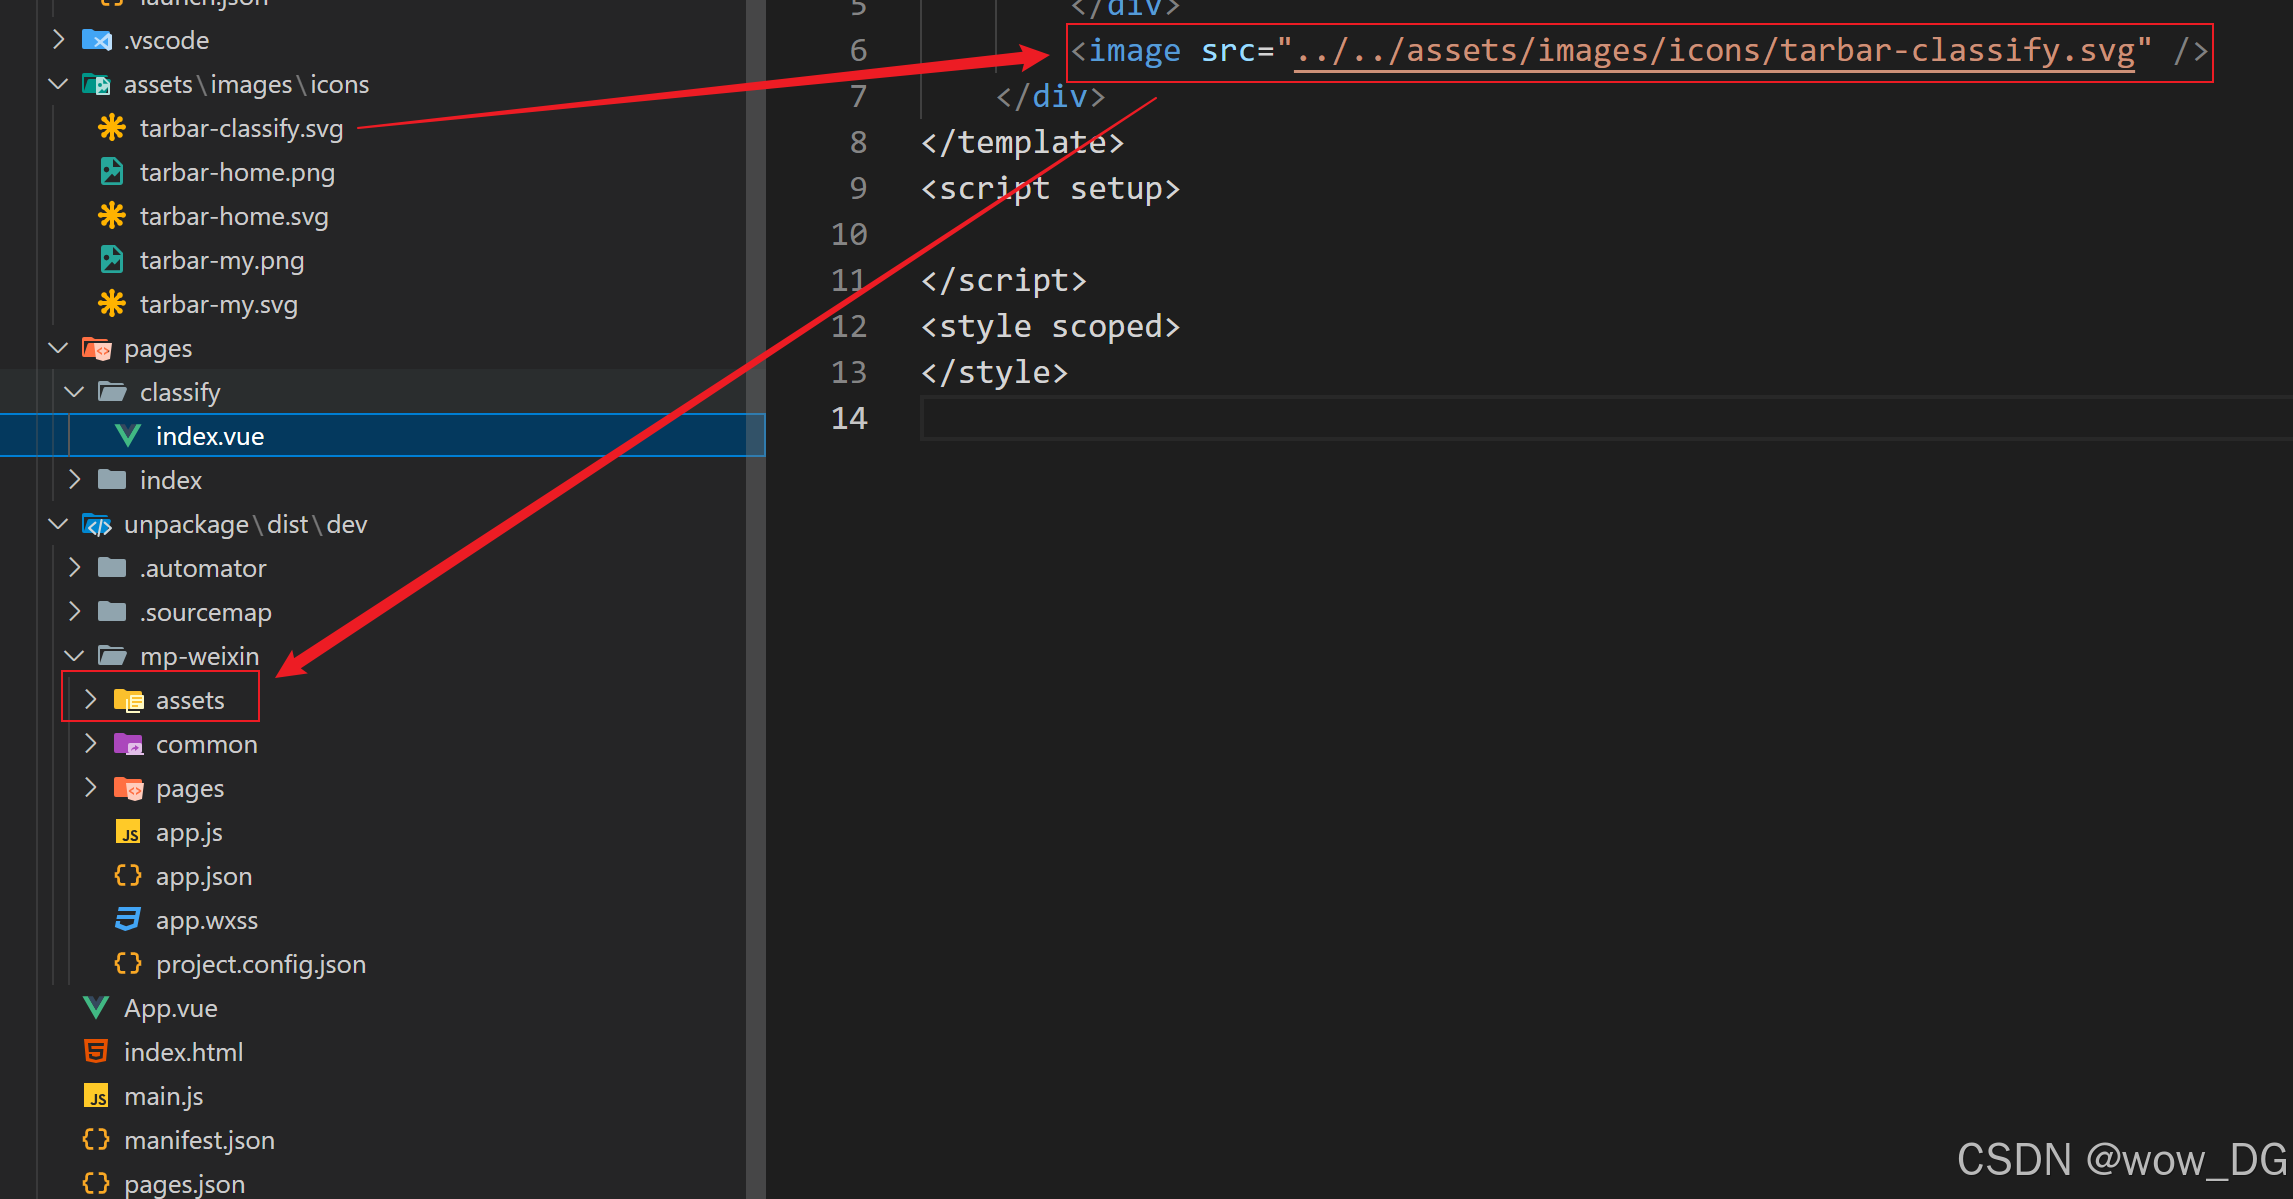Expand the common folder chevron
Image resolution: width=2293 pixels, height=1199 pixels.
point(90,744)
